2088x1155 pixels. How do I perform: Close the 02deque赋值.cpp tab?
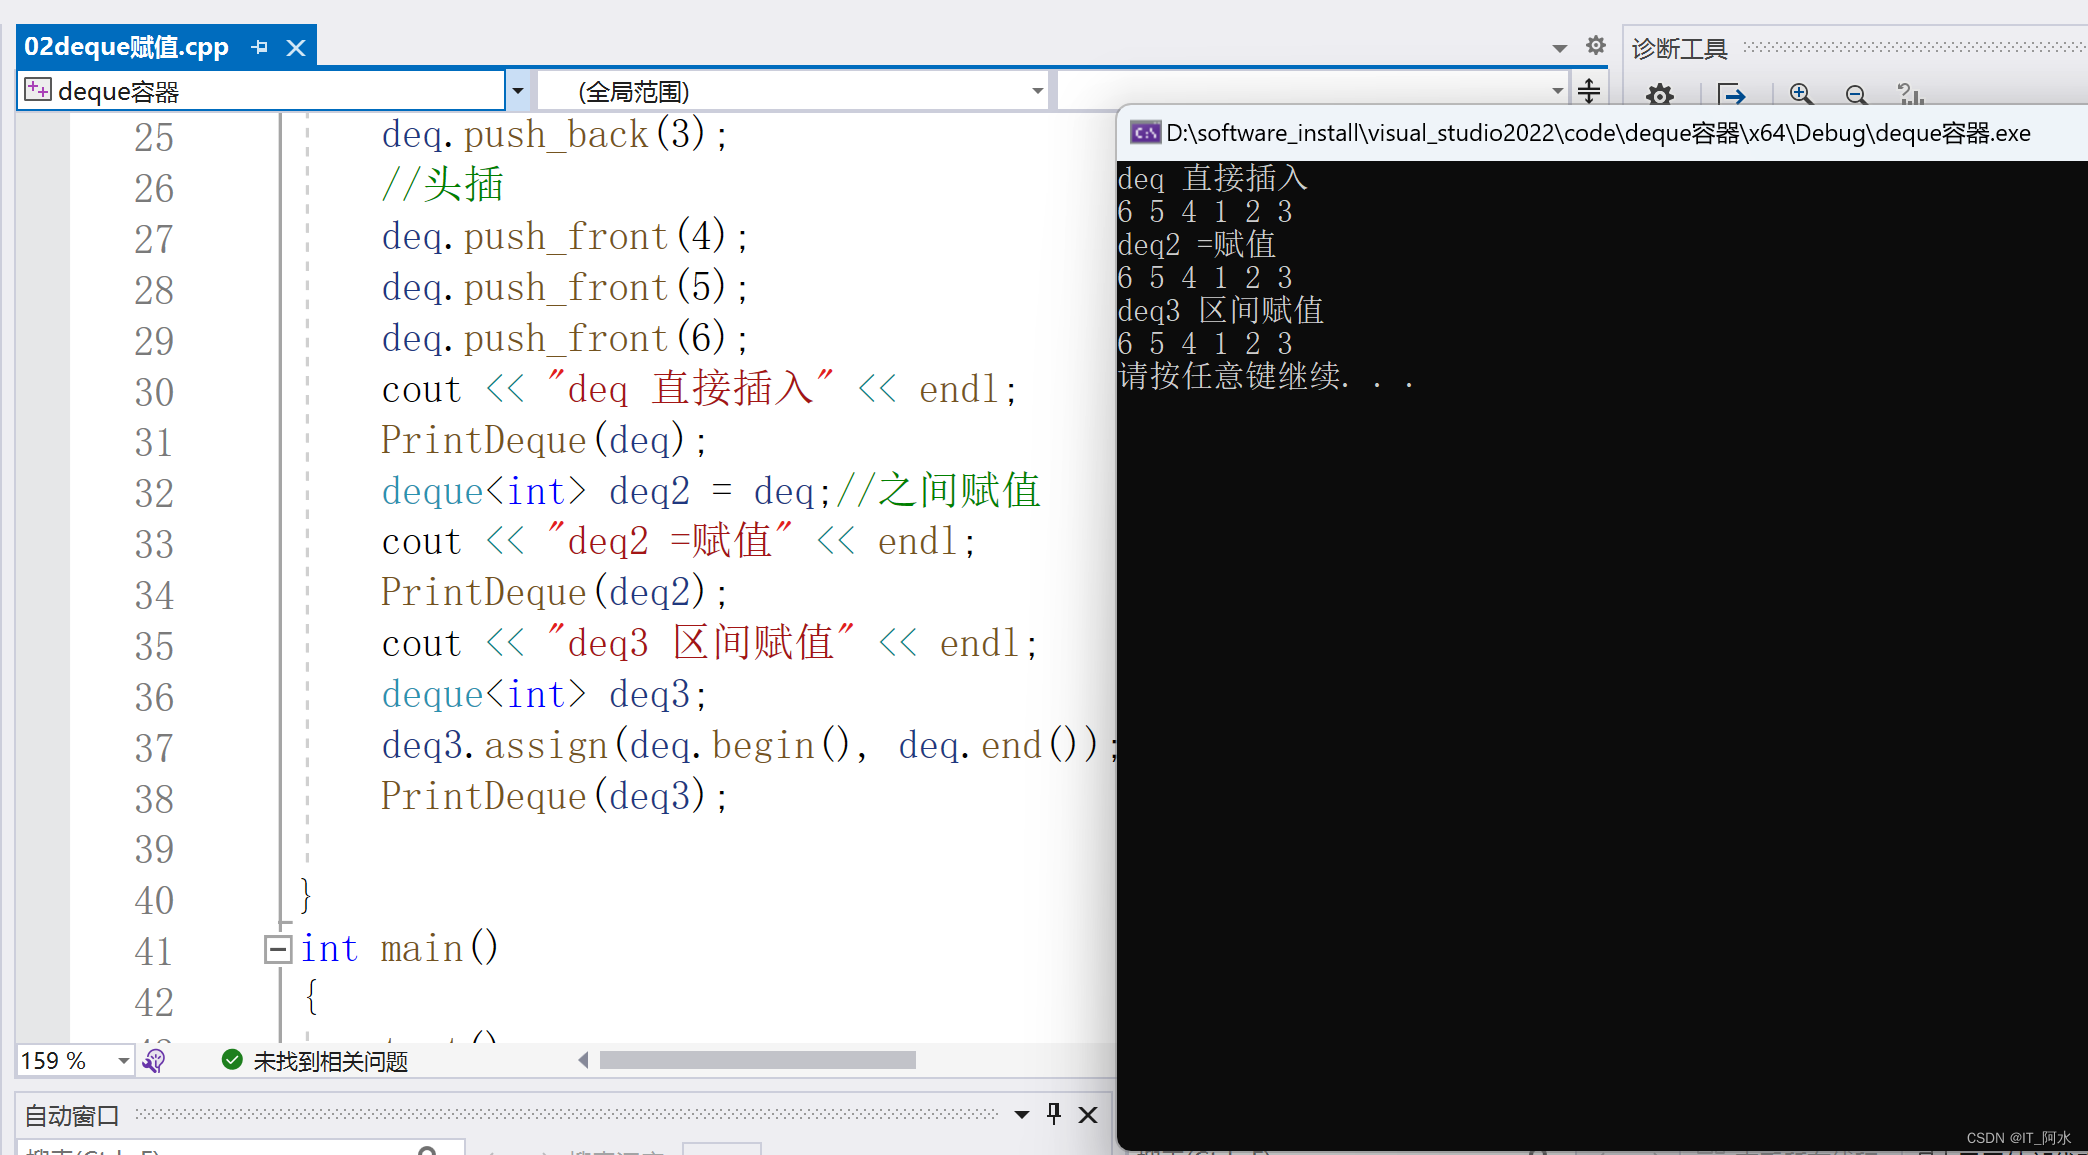(x=296, y=47)
